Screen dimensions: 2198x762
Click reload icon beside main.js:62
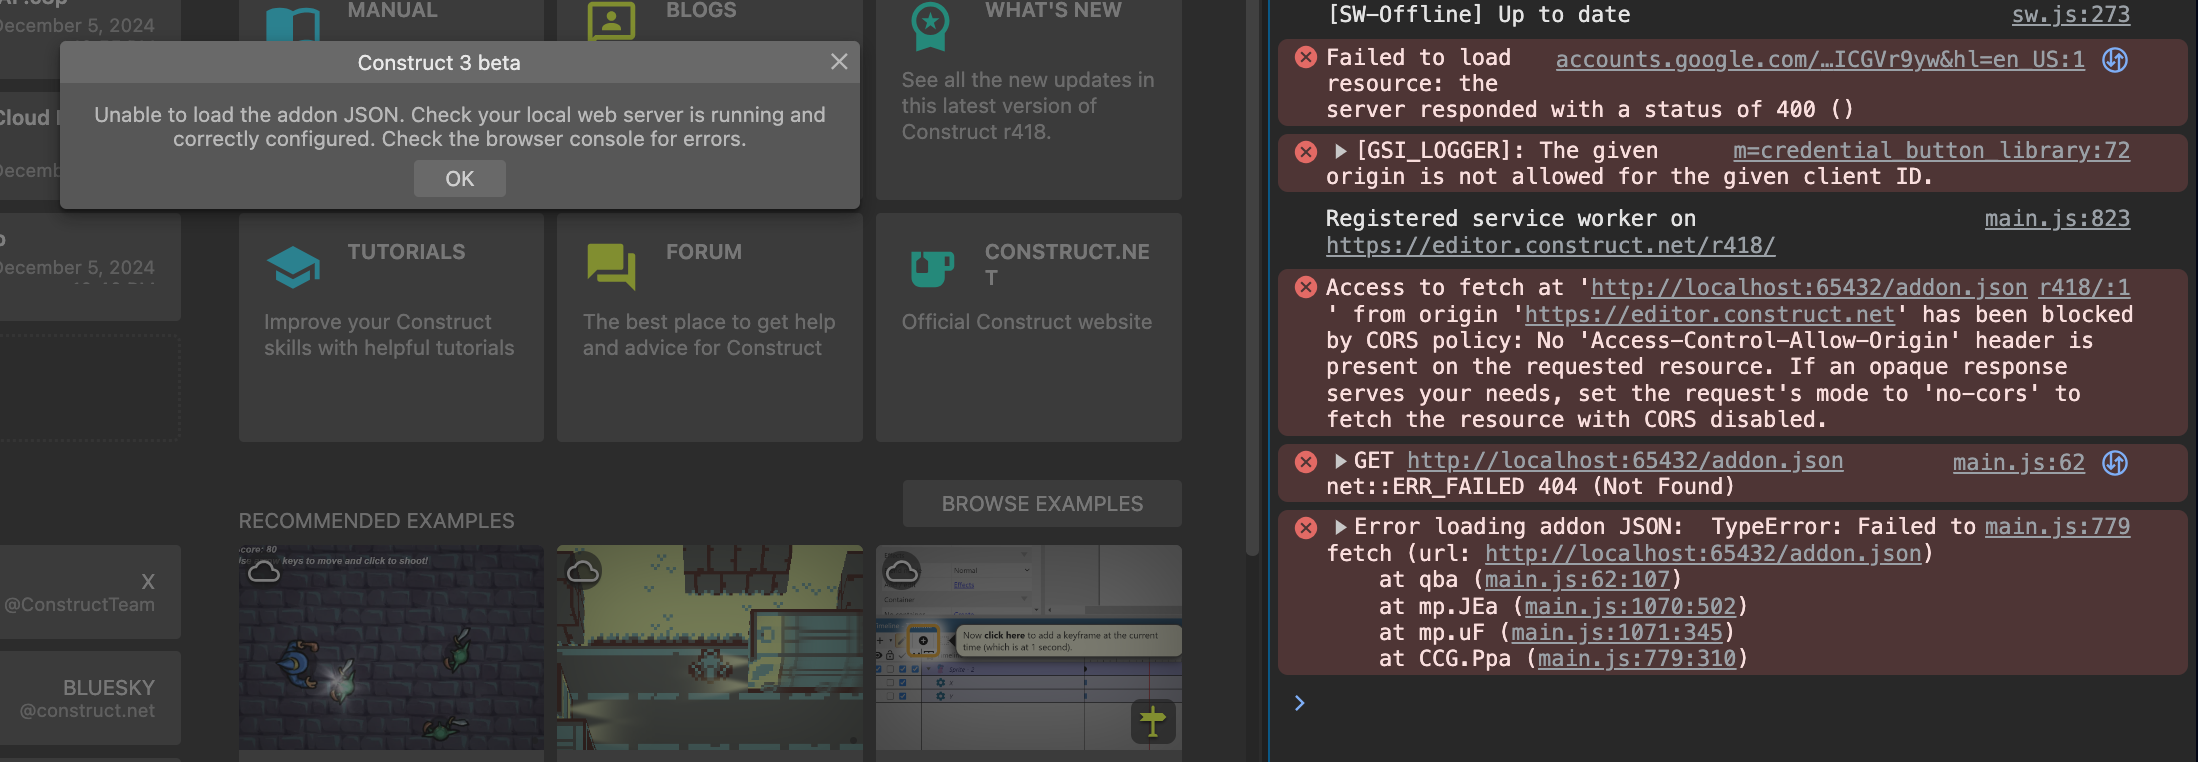point(2115,463)
